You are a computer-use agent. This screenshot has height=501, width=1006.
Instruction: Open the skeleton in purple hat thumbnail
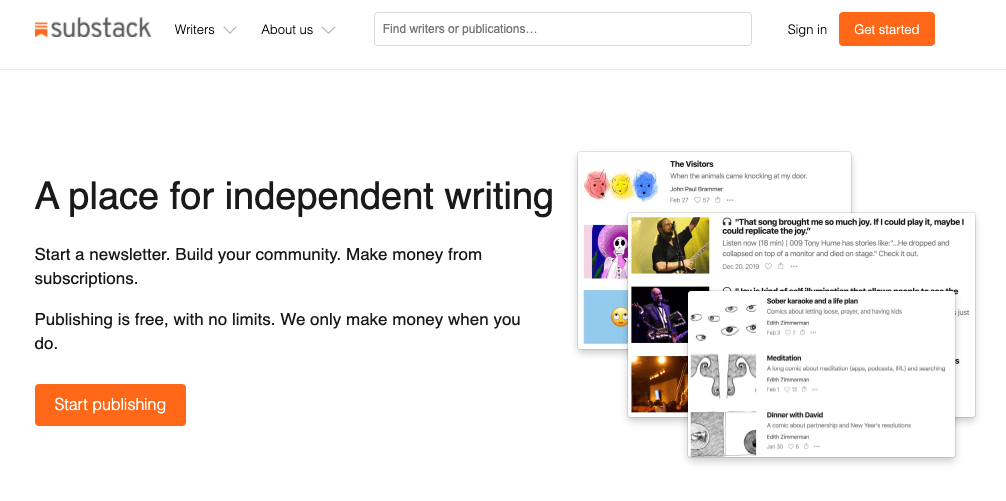[606, 251]
